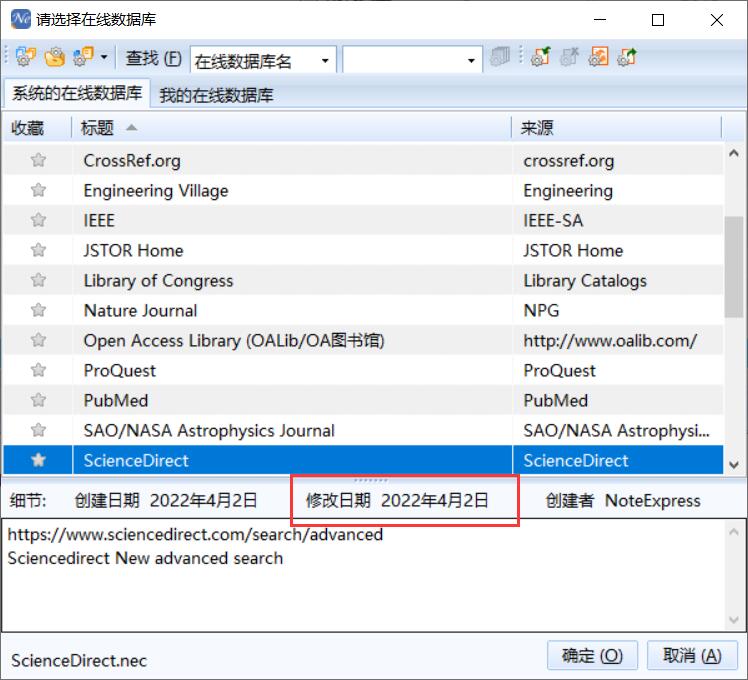Select the ProQuest database title
The image size is (748, 680).
(x=120, y=371)
